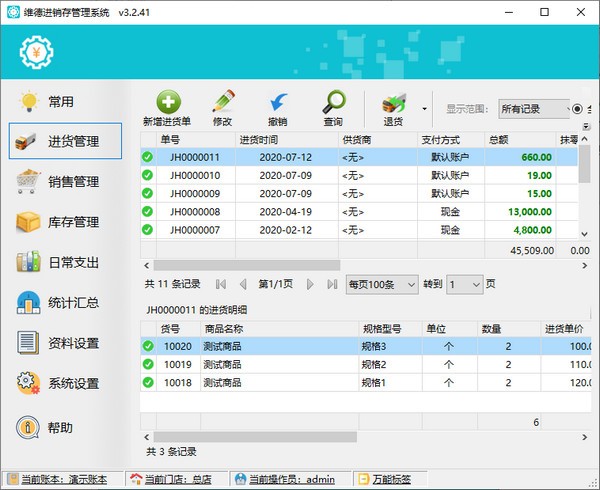This screenshot has height=490, width=600.
Task: Open 库存管理 (inventory management) in sidebar
Action: click(65, 222)
